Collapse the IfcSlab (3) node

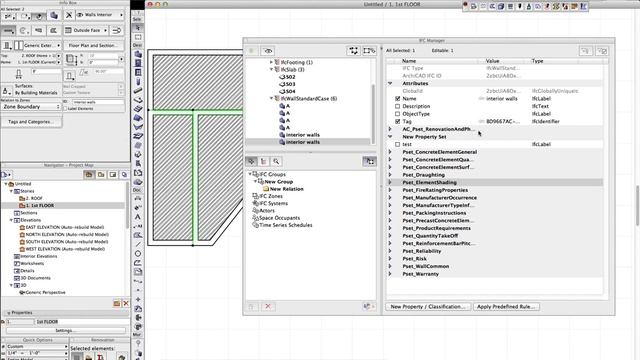pos(271,69)
